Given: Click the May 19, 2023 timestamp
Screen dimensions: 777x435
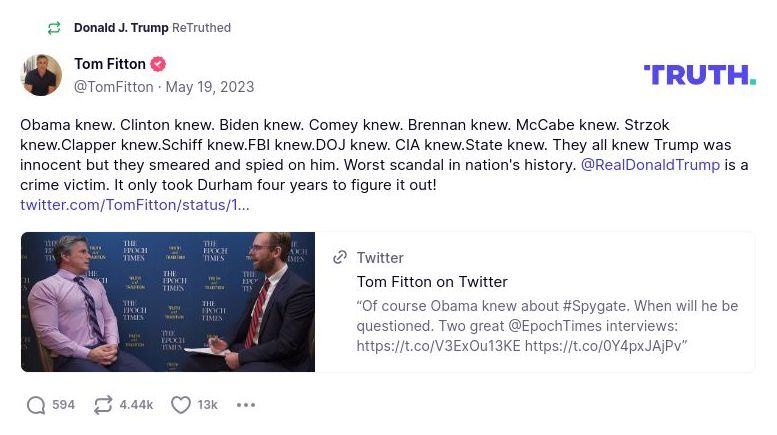Looking at the screenshot, I should pos(210,87).
